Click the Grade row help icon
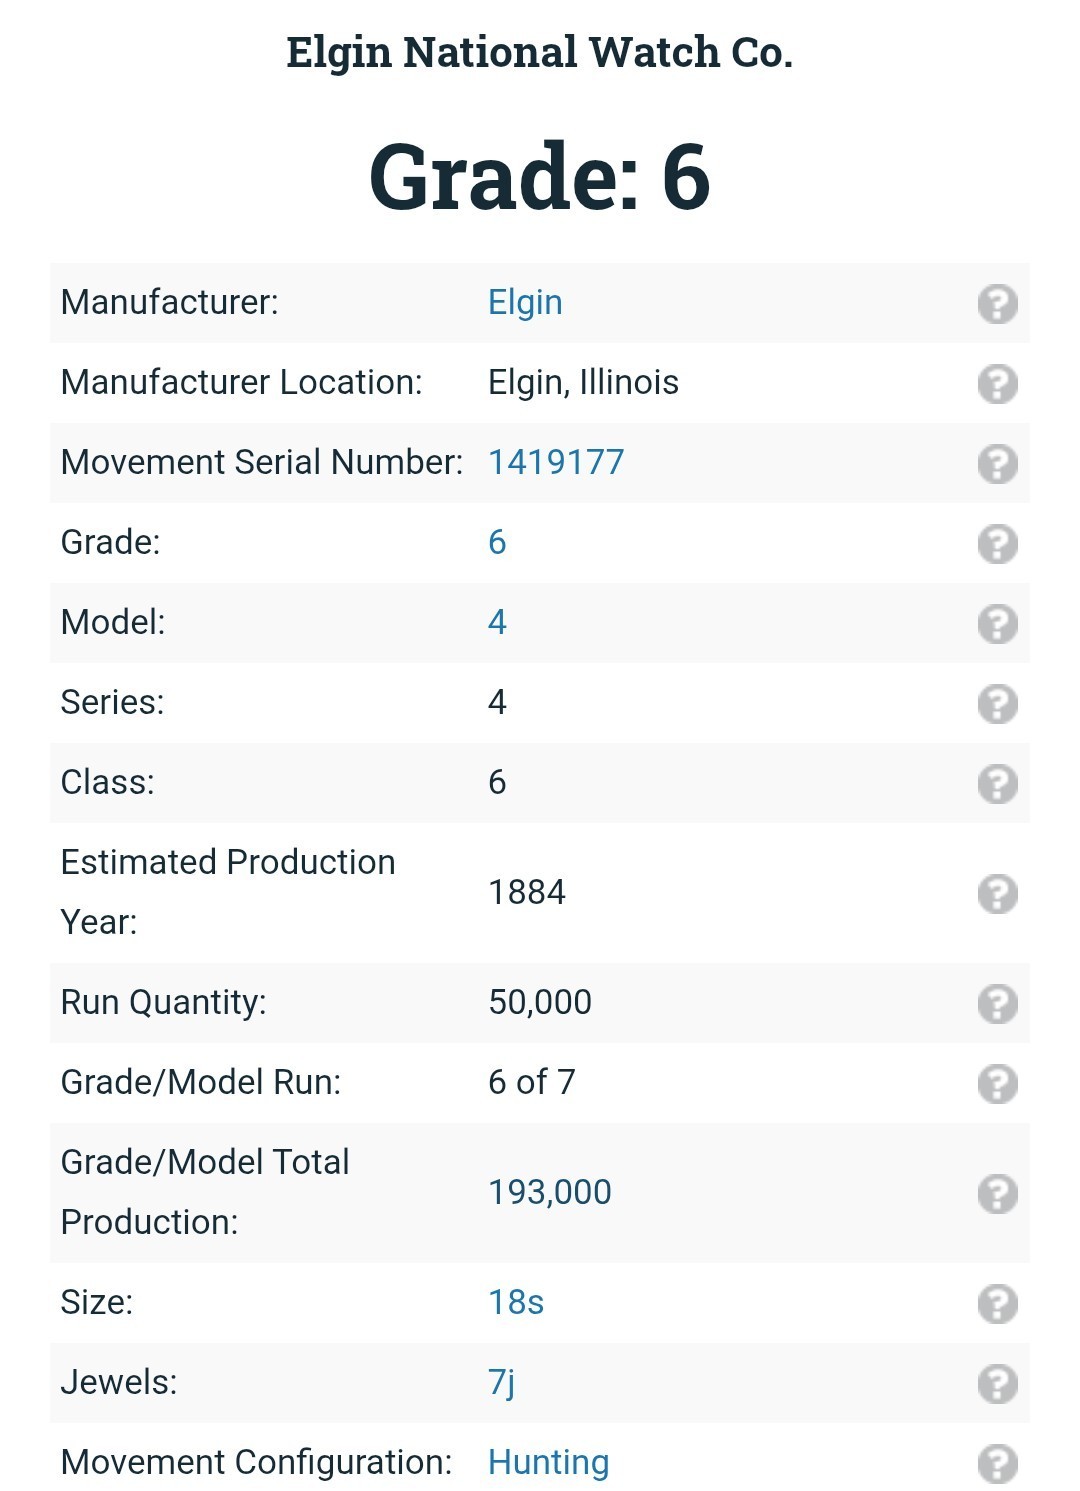This screenshot has width=1080, height=1491. pyautogui.click(x=997, y=543)
